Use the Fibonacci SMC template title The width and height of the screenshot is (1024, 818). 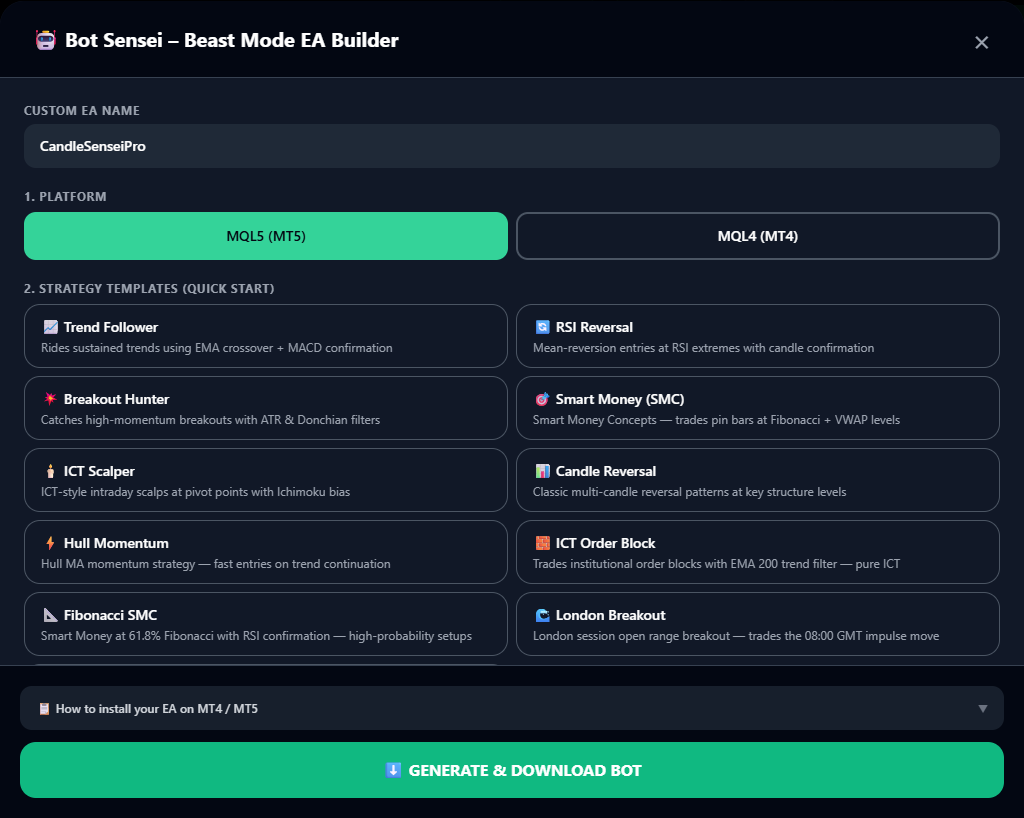tap(110, 615)
